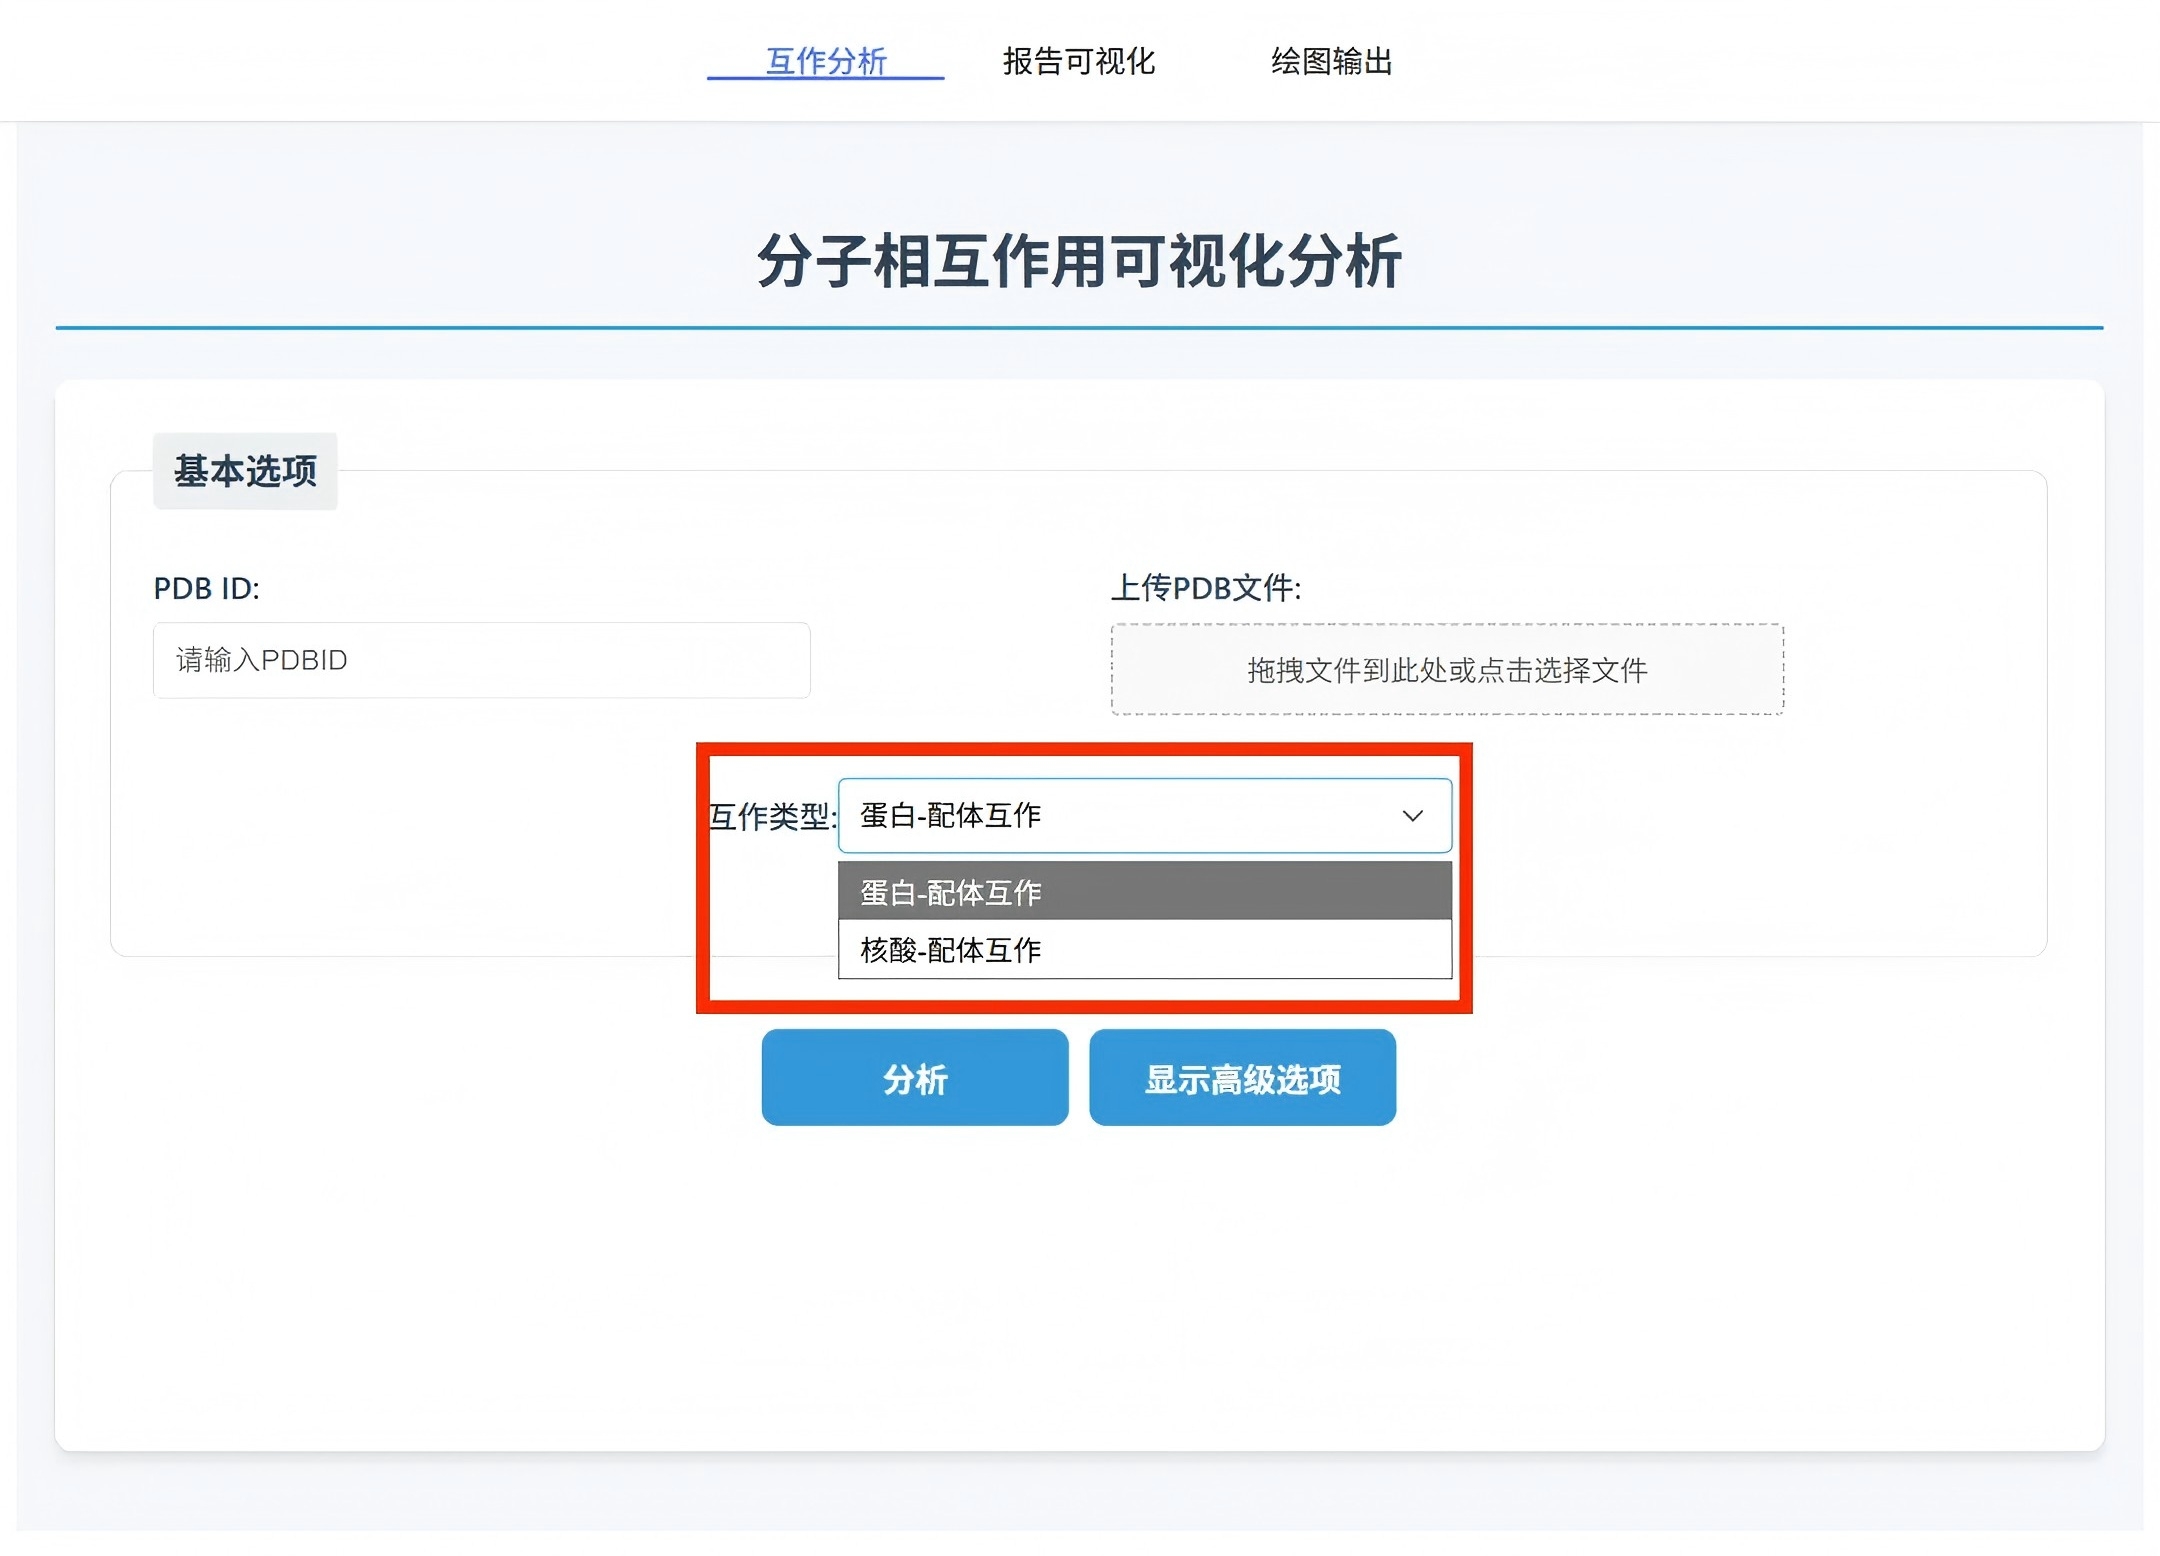2160x1556 pixels.
Task: Click the PDB ID: field label
Action: [206, 588]
